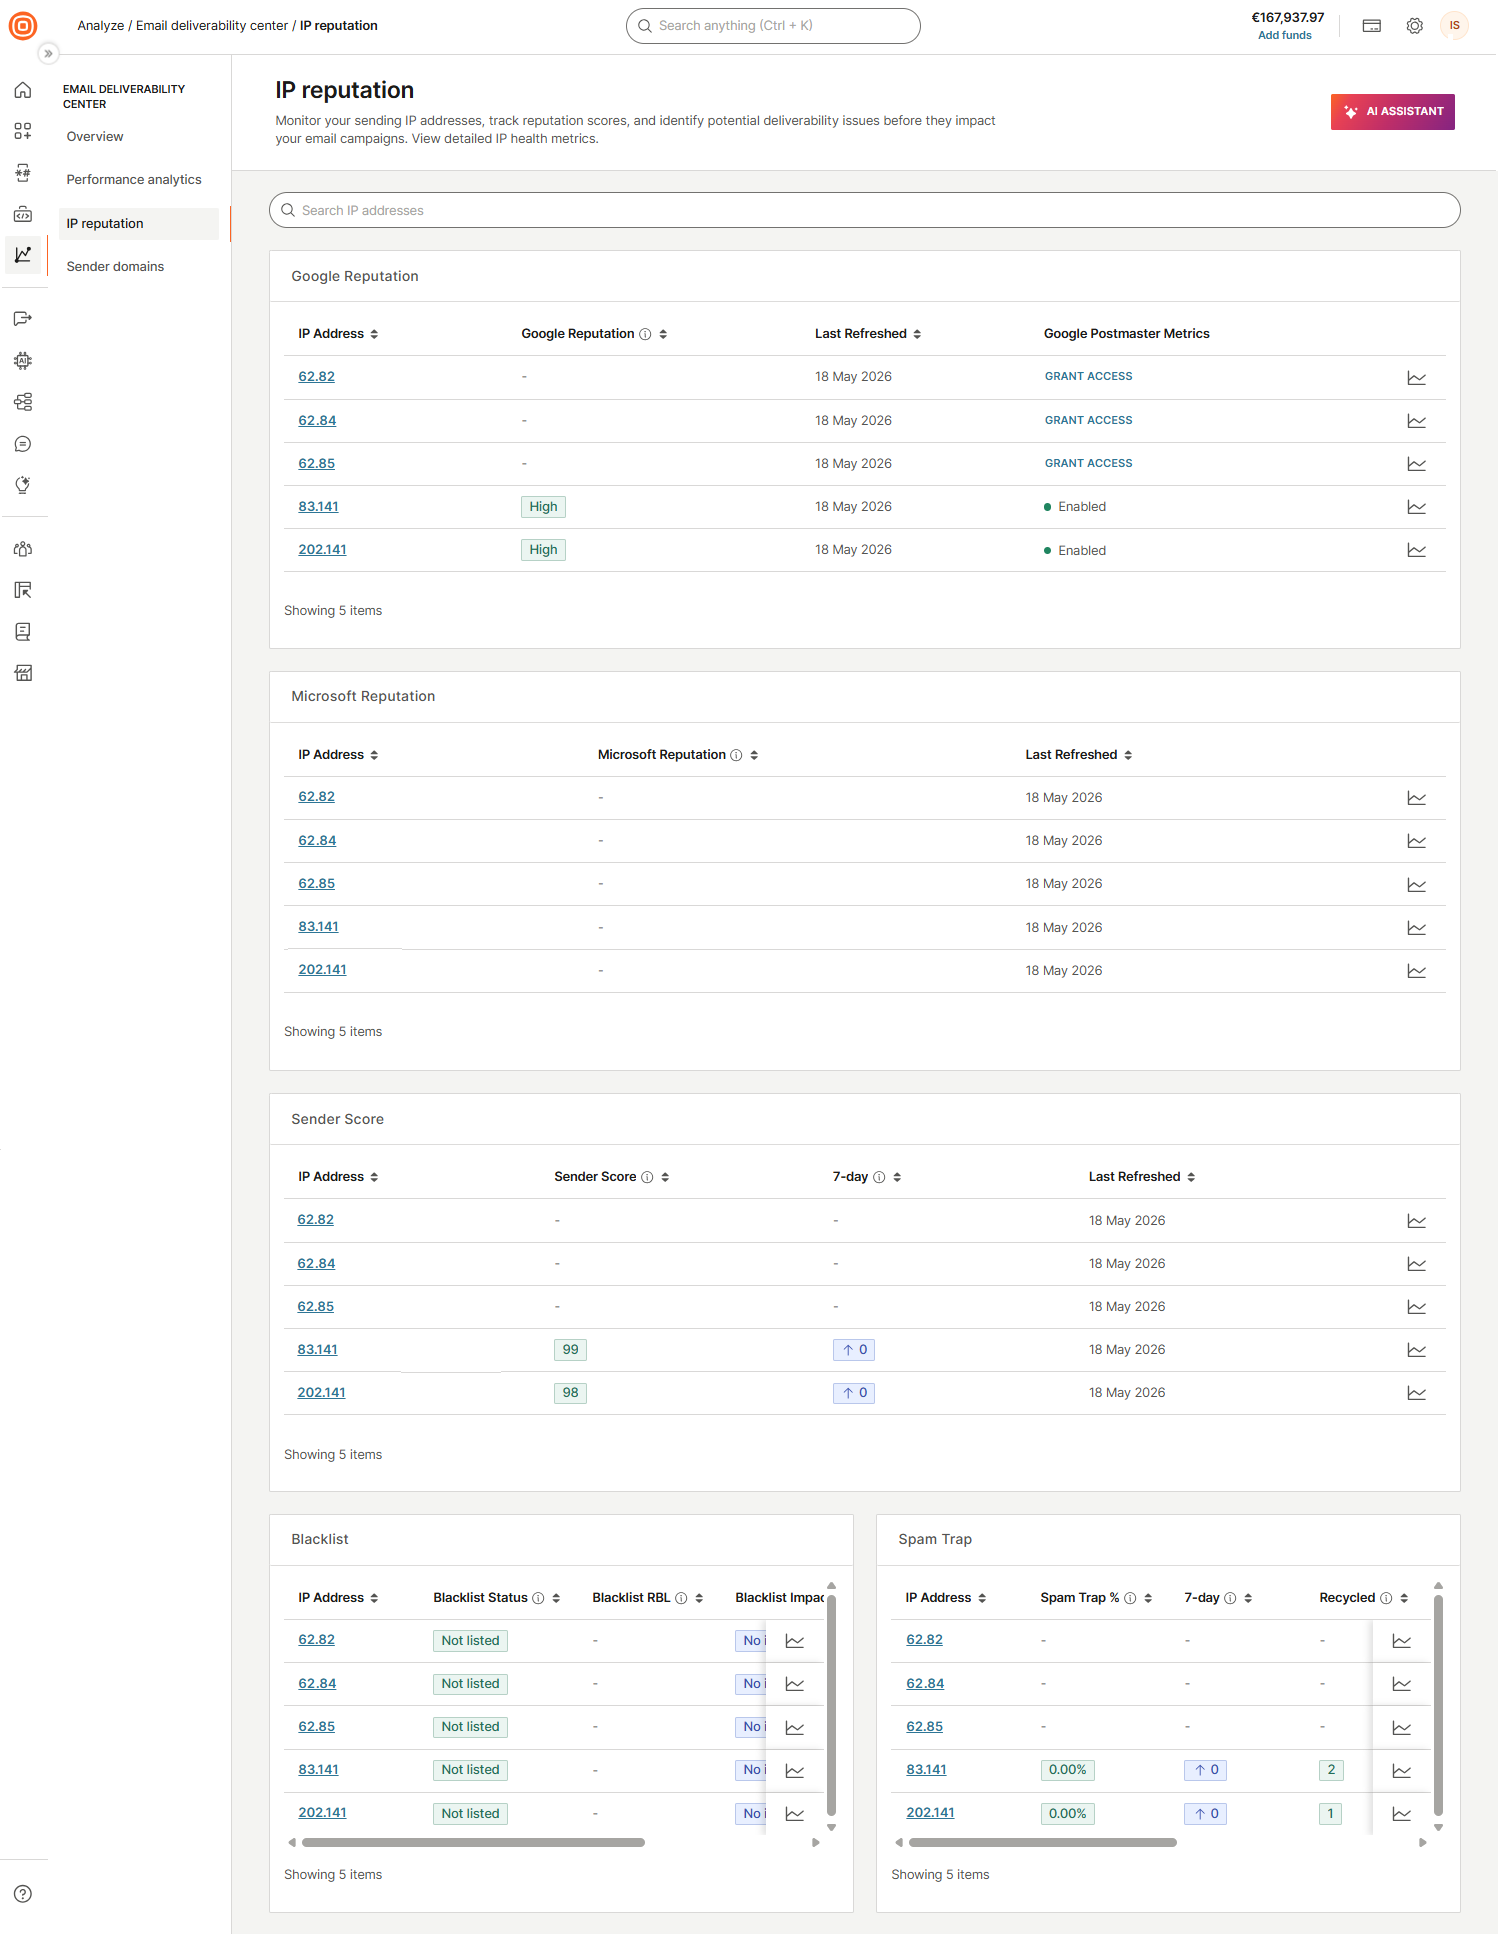Open the IS user avatar menu
This screenshot has width=1498, height=1934.
tap(1454, 26)
